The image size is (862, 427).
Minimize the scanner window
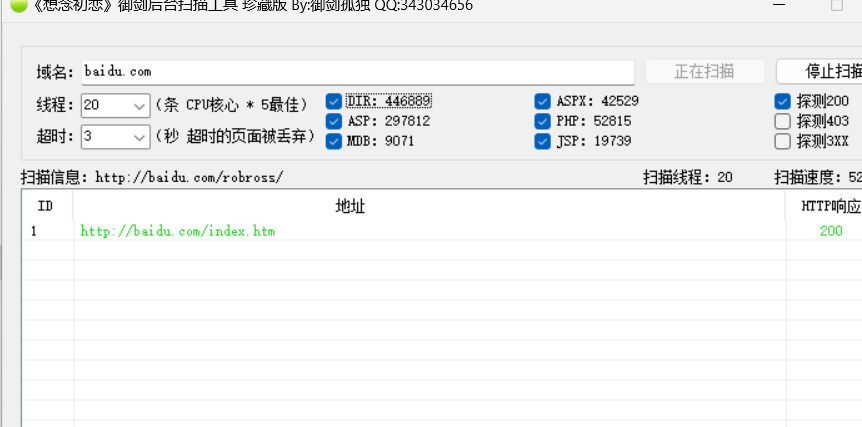coord(779,4)
